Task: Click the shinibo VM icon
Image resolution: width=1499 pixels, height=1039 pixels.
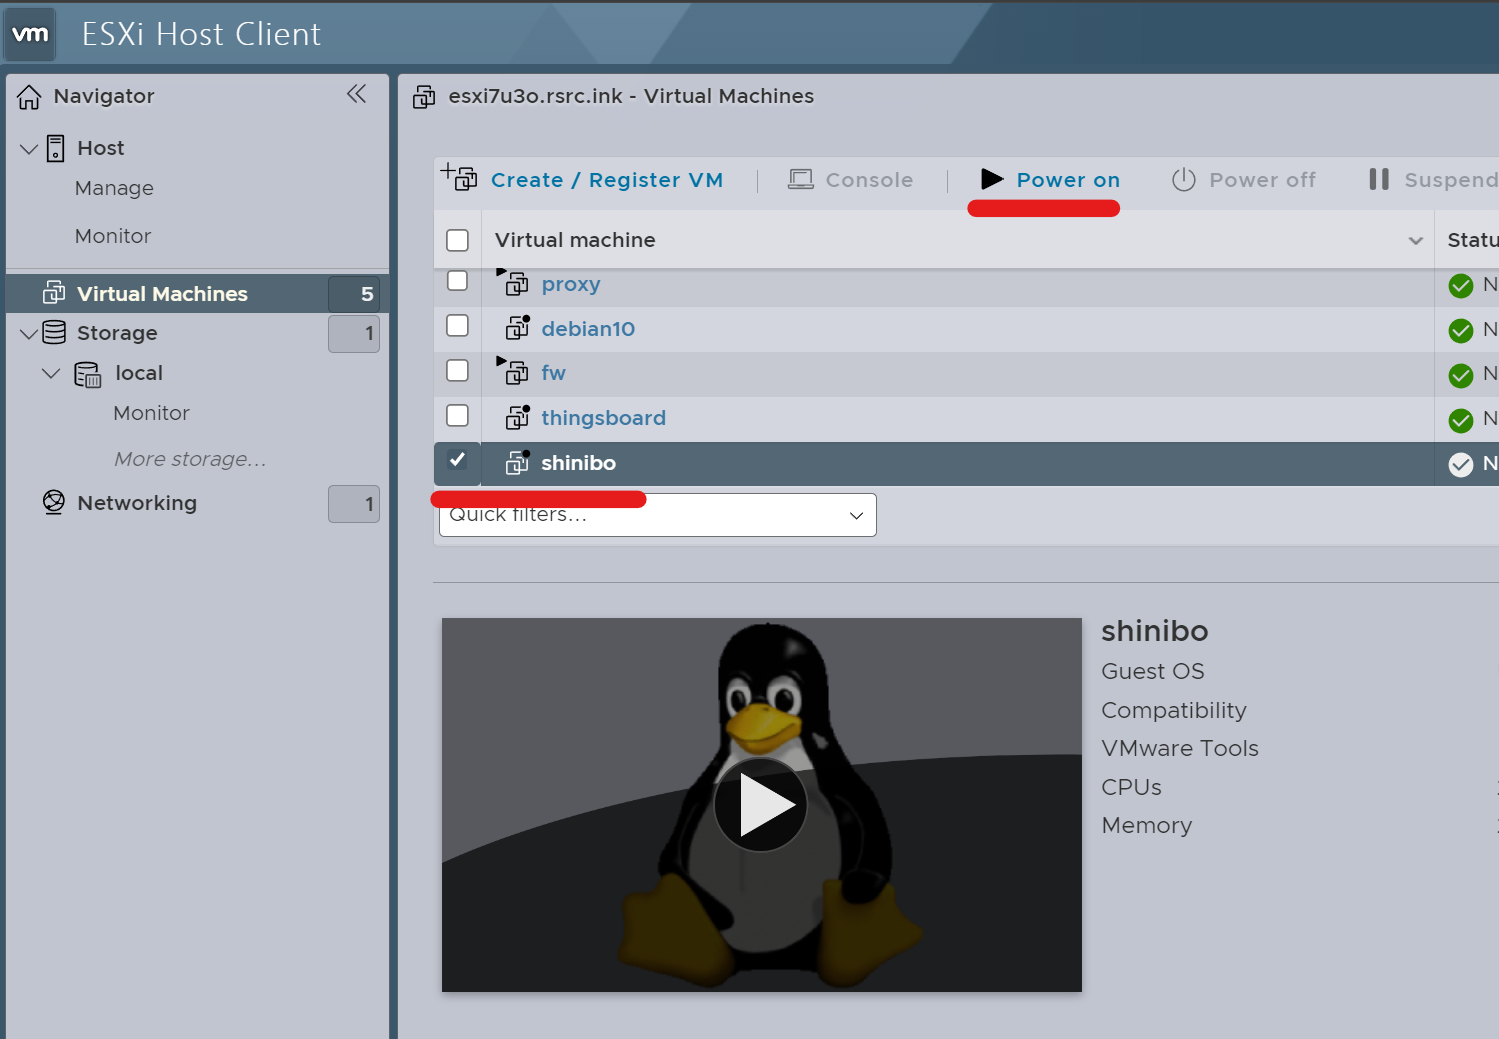Action: pos(518,462)
